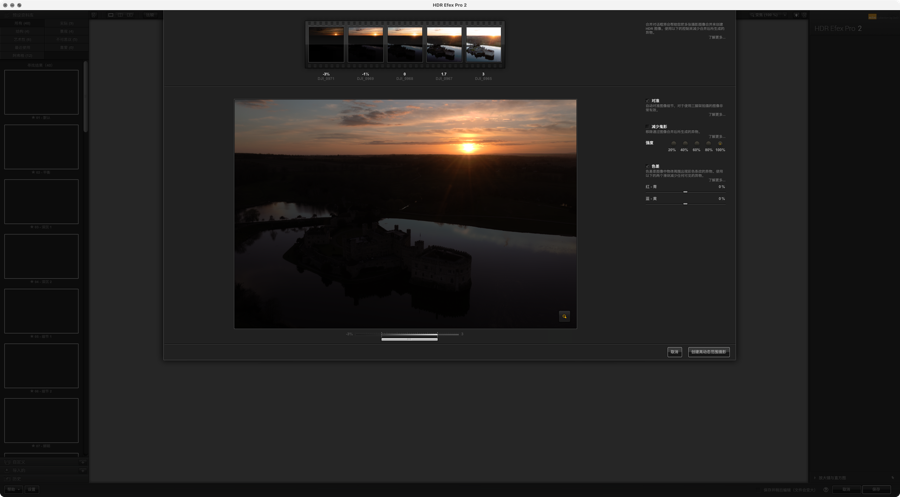
Task: Select the third preset thumbnail in the left panel
Action: tap(41, 201)
